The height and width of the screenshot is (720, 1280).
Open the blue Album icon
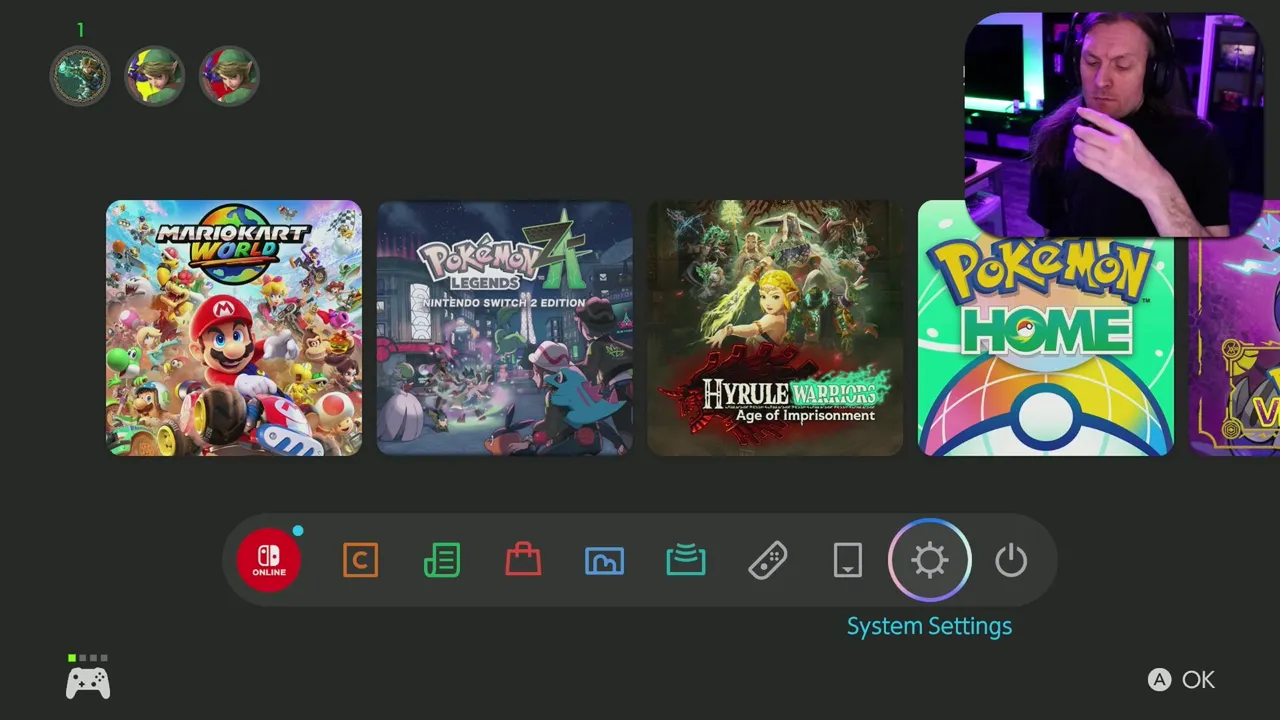click(604, 561)
